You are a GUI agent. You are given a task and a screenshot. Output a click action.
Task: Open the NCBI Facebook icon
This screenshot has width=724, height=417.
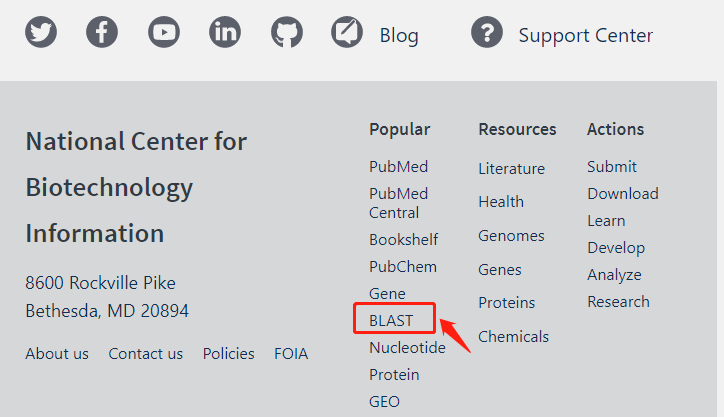point(102,32)
